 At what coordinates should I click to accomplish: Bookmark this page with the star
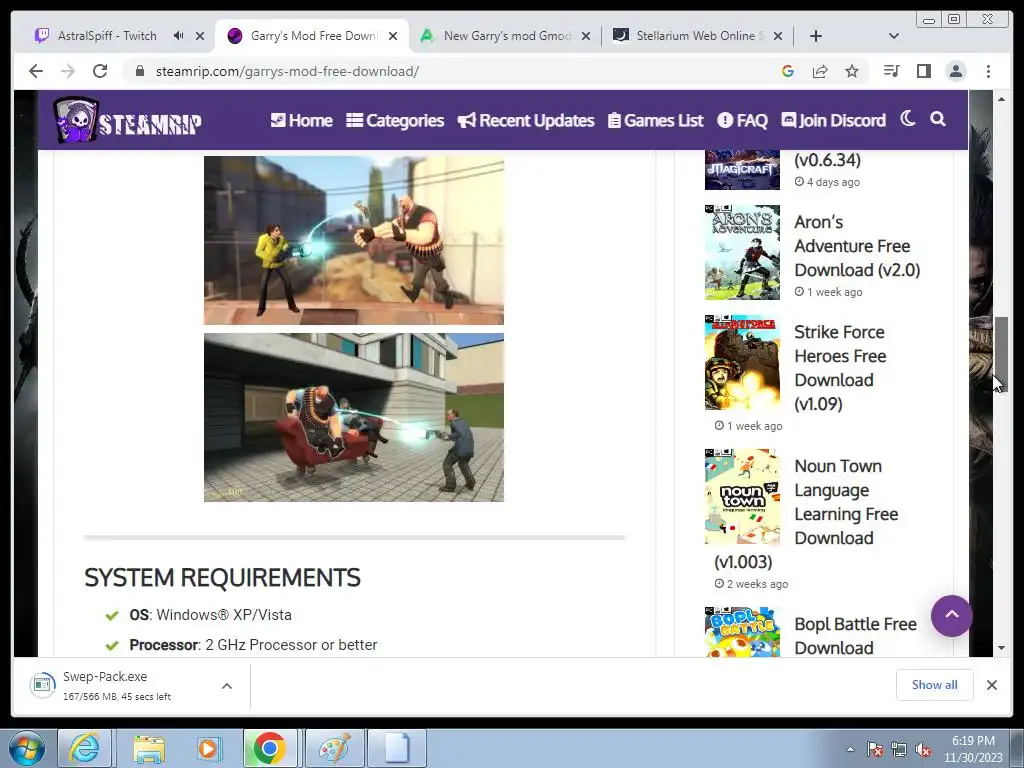[x=852, y=71]
